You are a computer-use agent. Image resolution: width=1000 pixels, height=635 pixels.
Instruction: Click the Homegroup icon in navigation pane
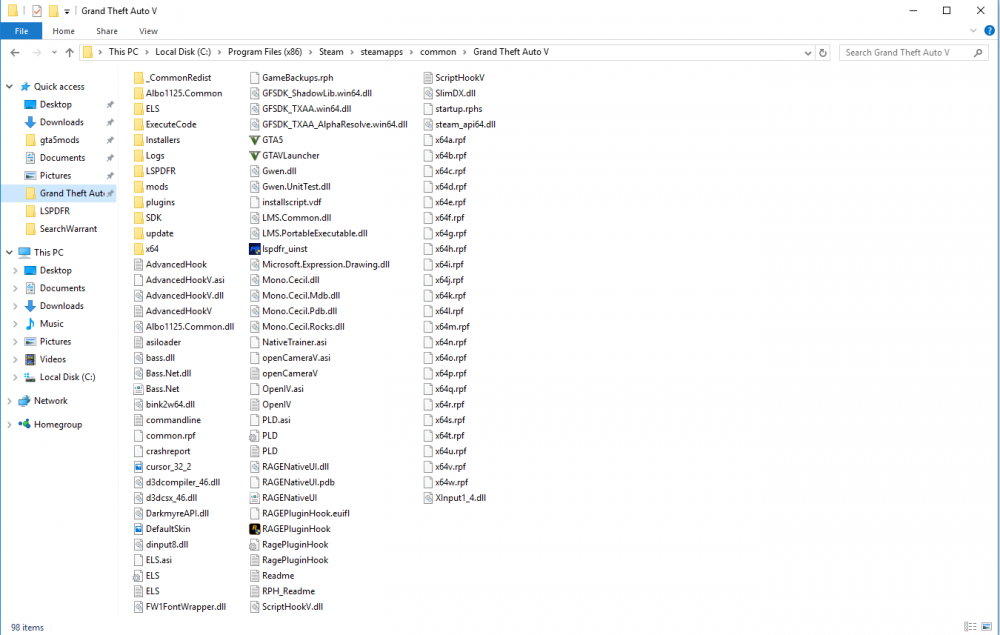[x=24, y=425]
